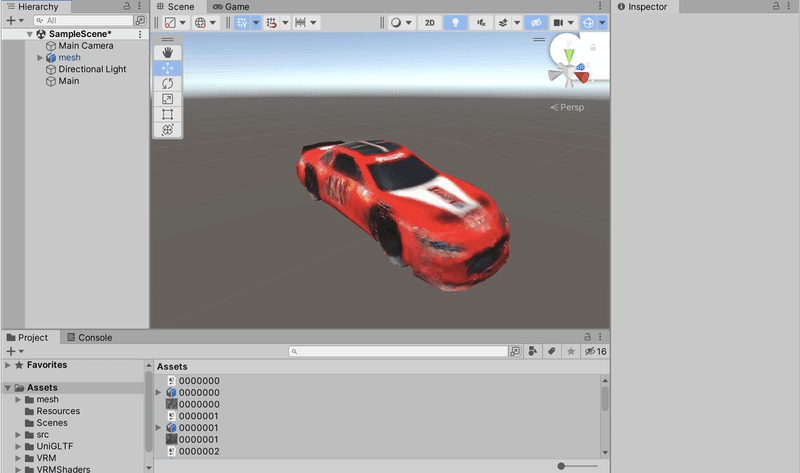Click the global/local handle rotation icon
Viewport: 800px width, 473px height.
(201, 22)
